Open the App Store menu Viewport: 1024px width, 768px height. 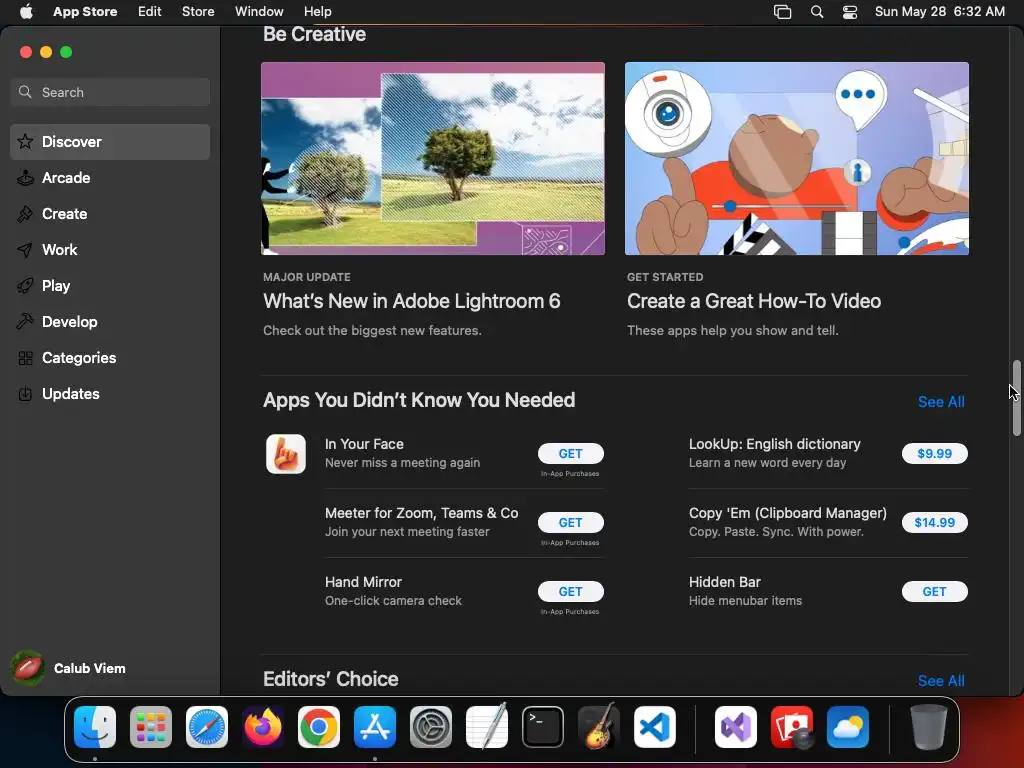(x=85, y=12)
